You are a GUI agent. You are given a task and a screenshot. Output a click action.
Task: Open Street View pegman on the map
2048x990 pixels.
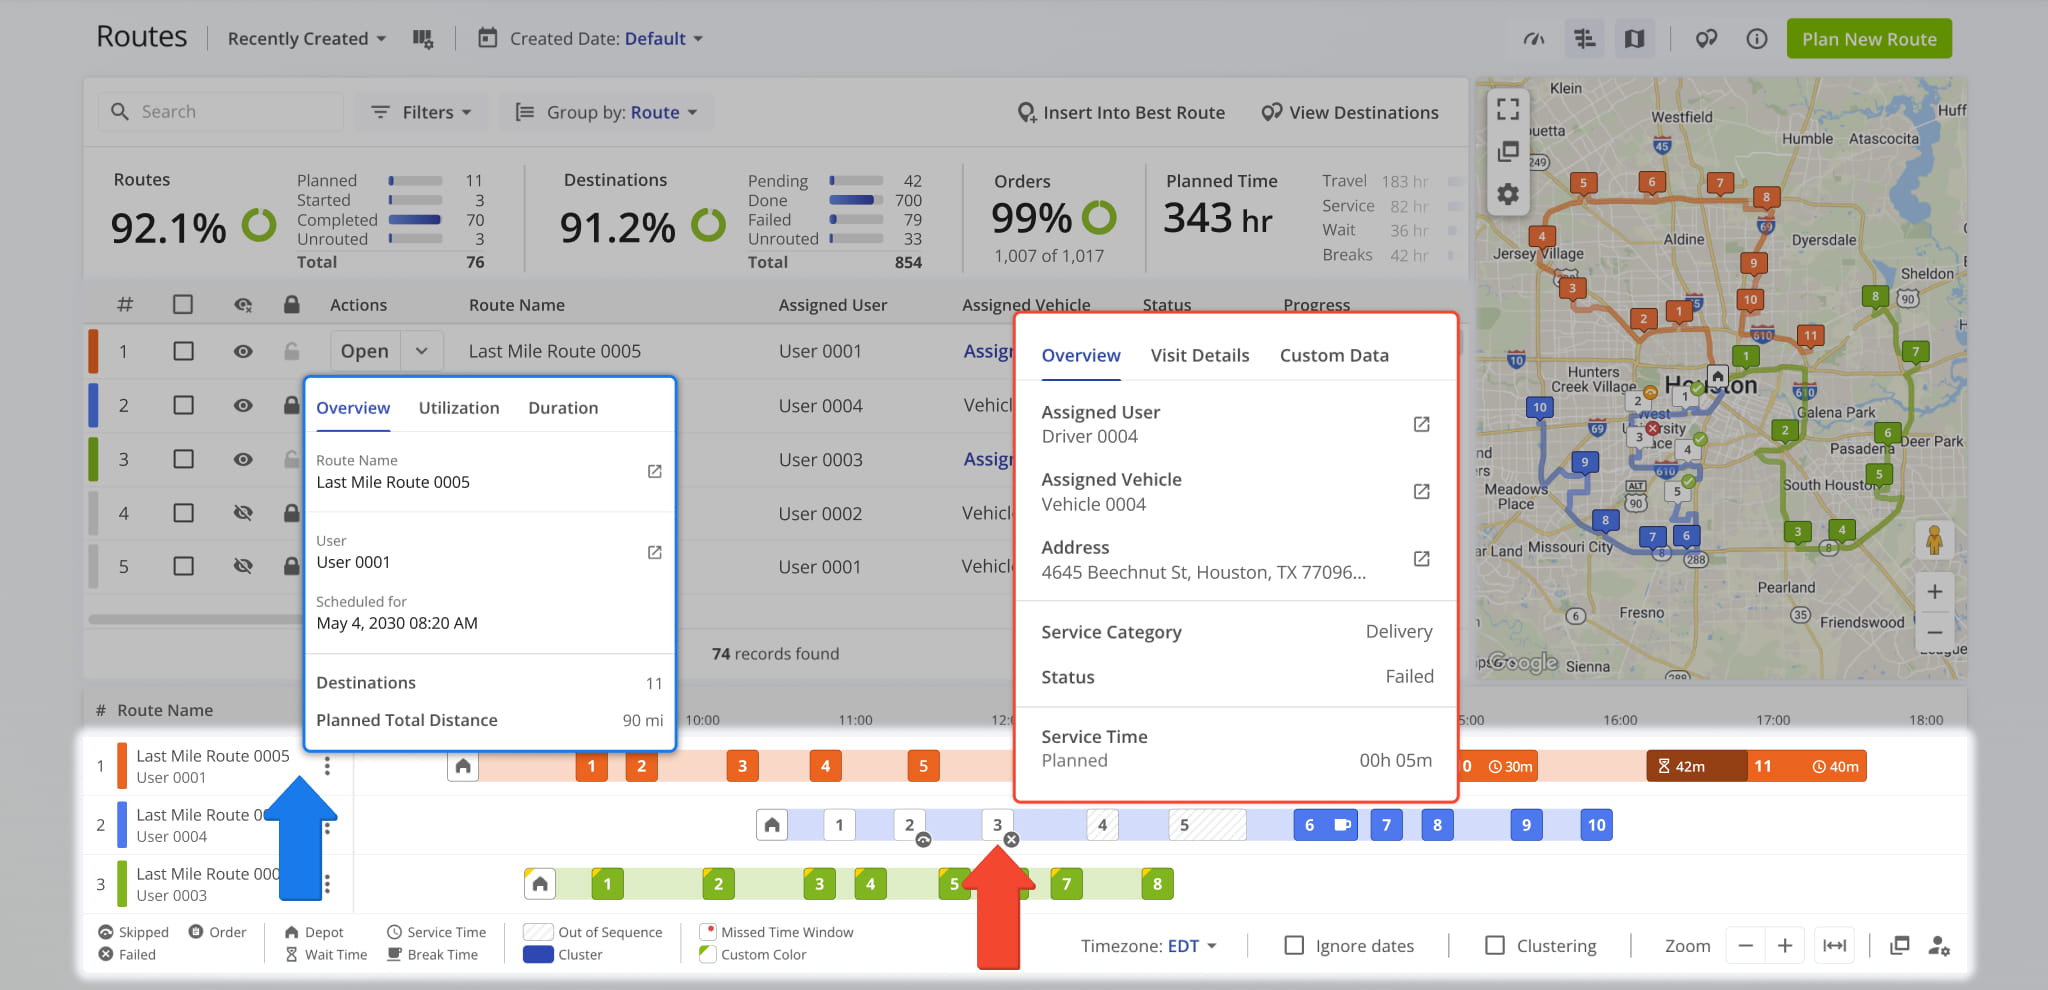point(1935,540)
